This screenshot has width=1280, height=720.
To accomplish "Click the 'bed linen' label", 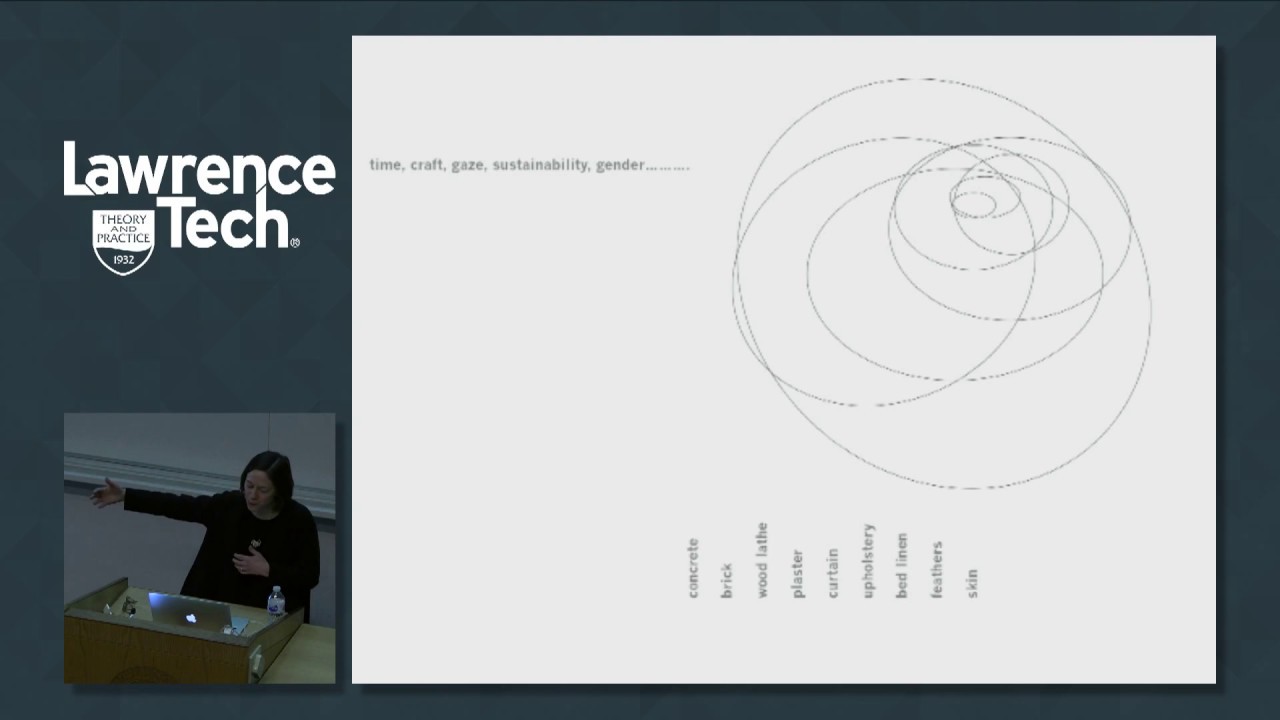I will (902, 566).
